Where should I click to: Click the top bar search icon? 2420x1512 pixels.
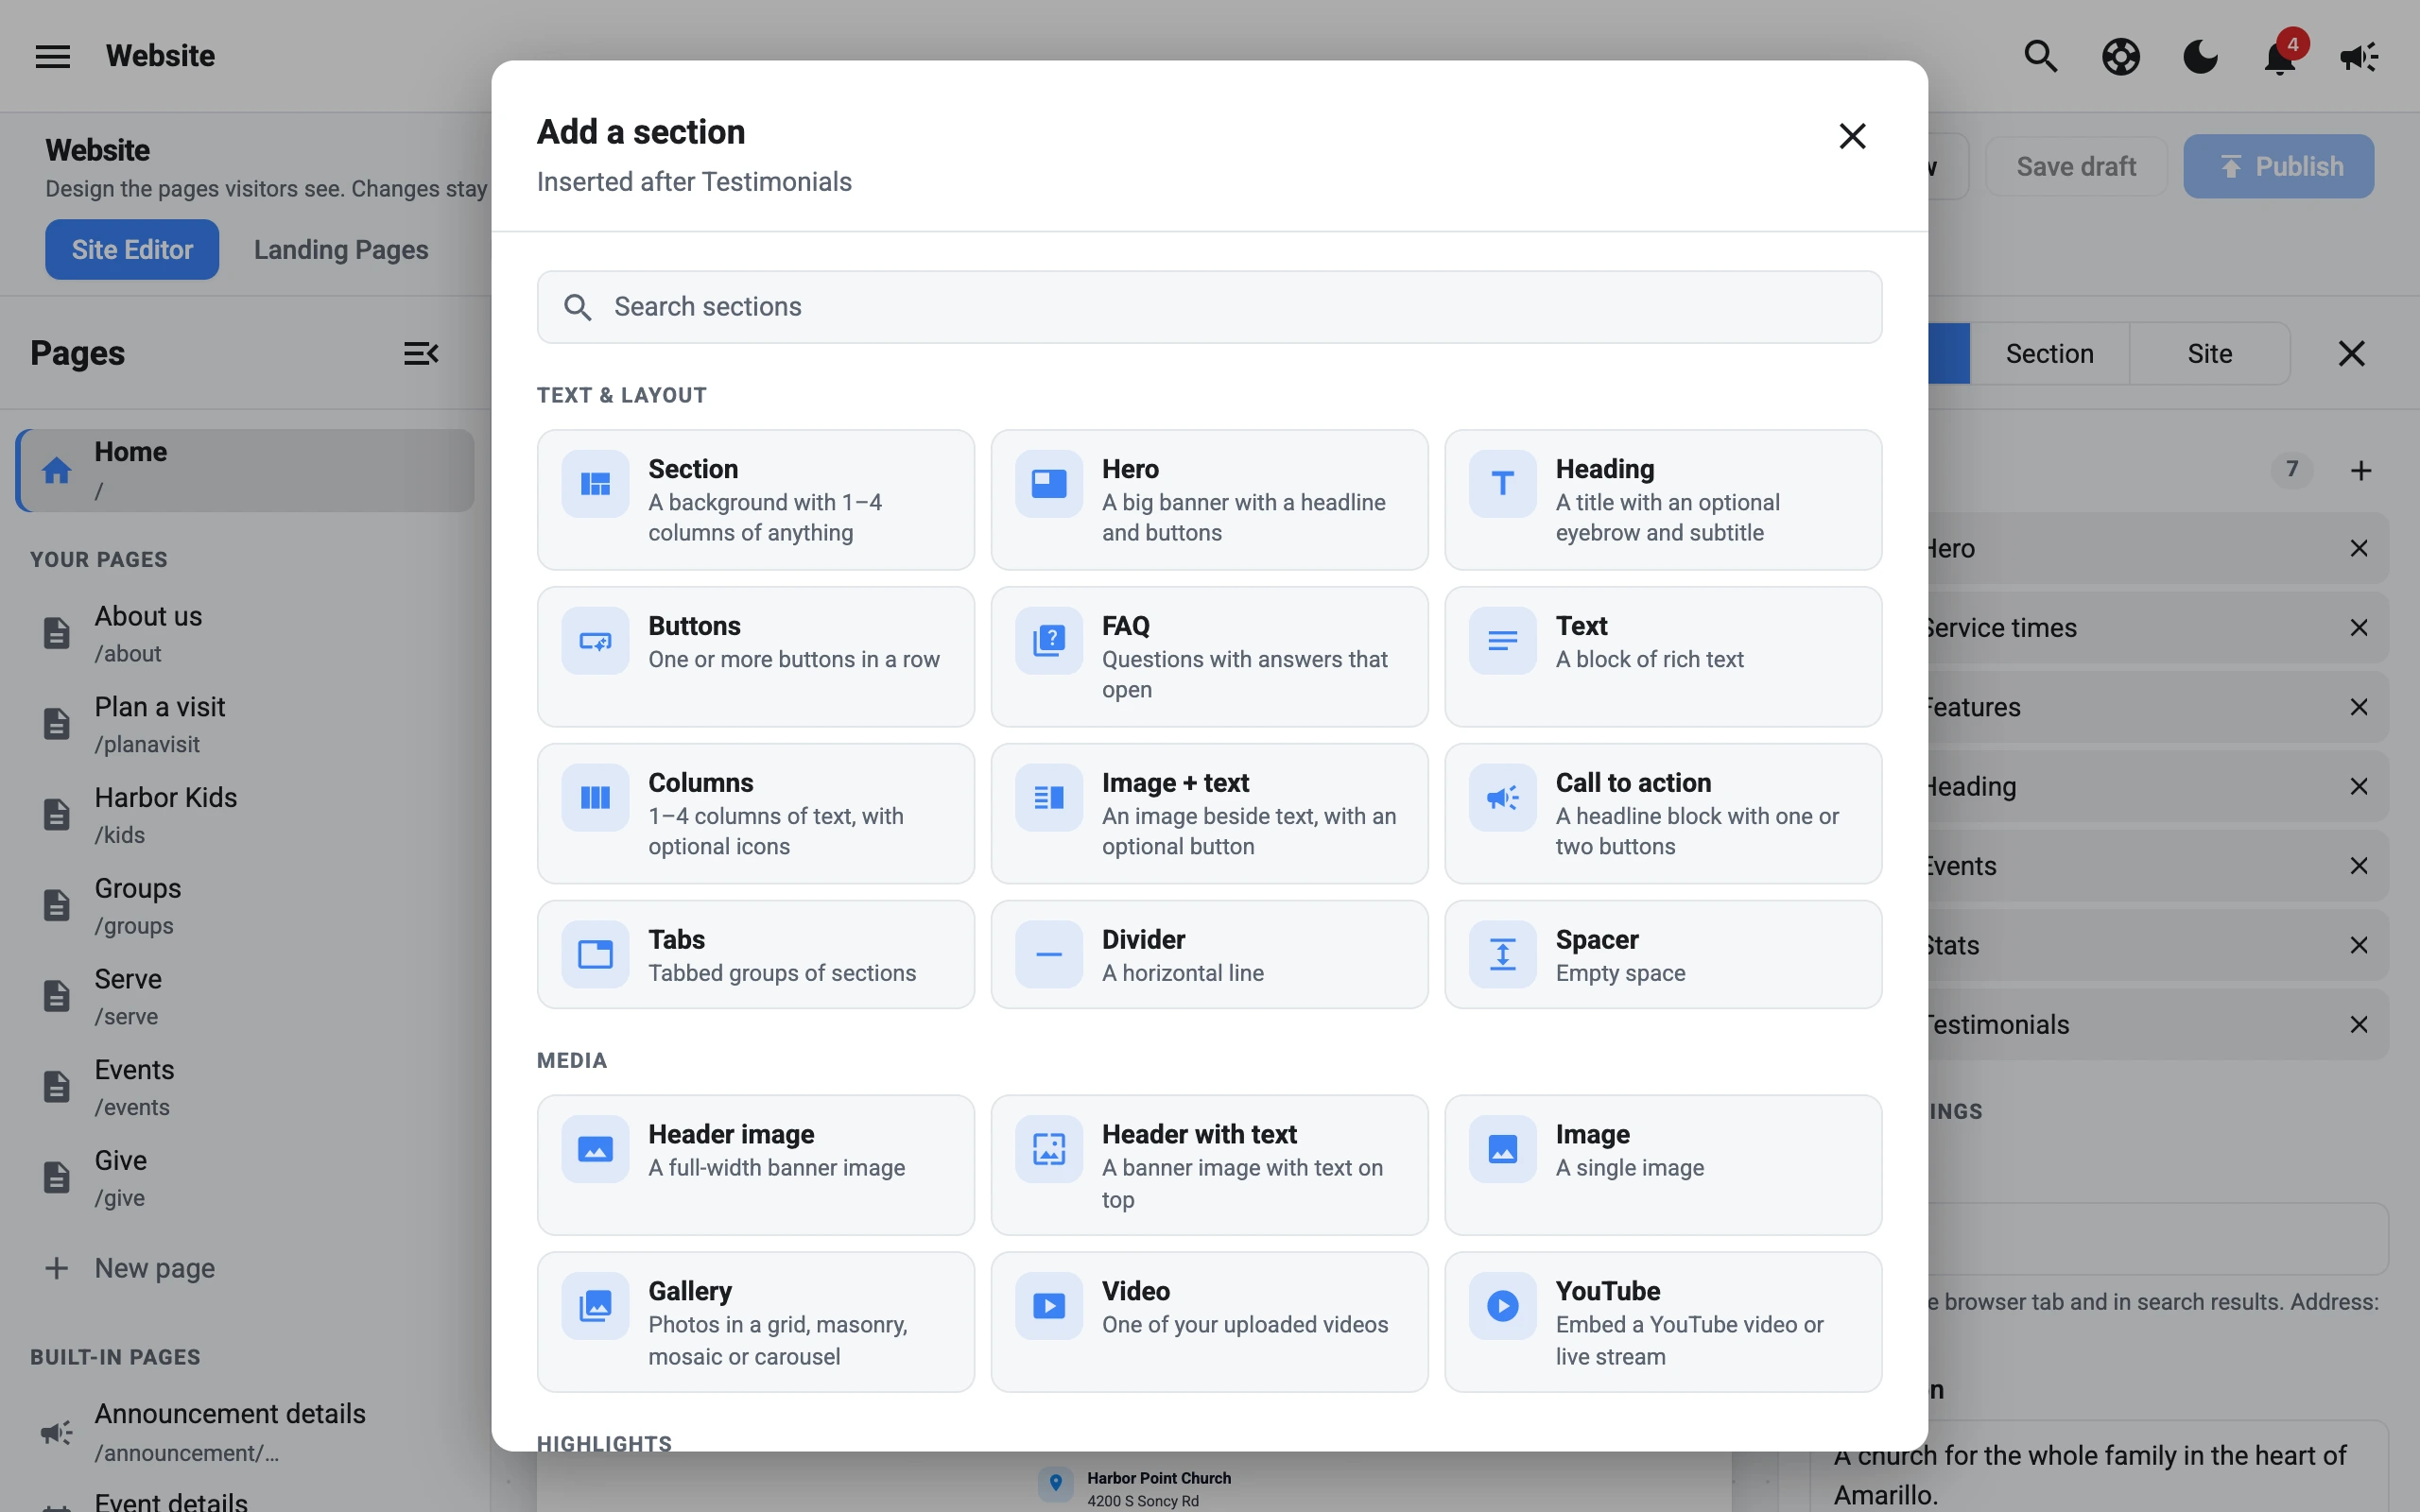tap(2040, 56)
